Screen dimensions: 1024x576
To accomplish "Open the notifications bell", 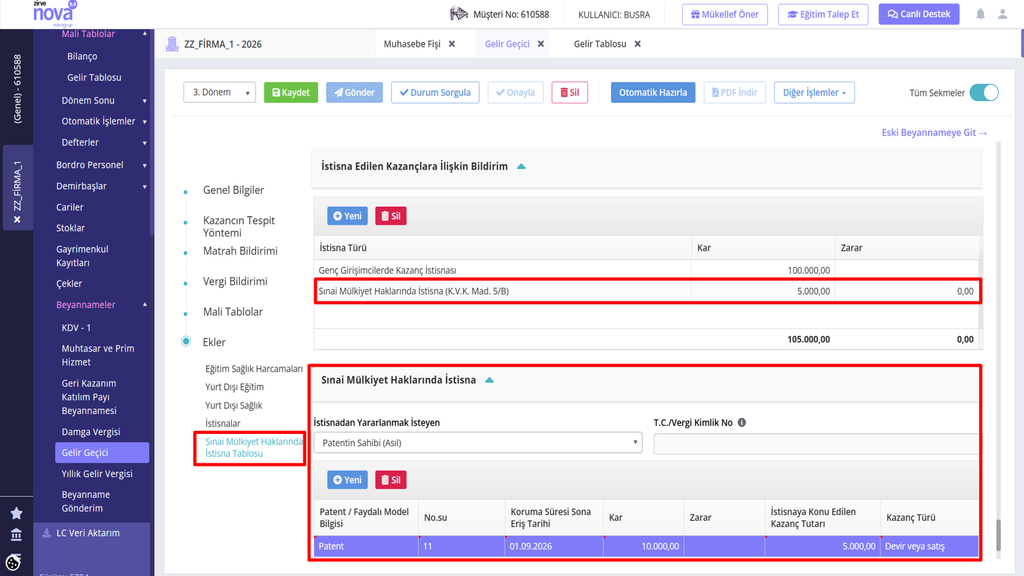I will 980,14.
